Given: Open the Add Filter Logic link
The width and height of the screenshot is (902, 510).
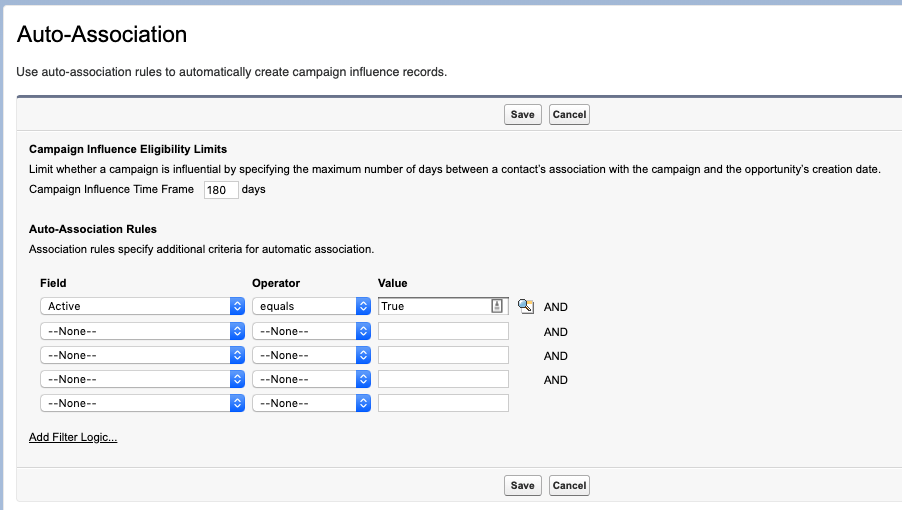Looking at the screenshot, I should (x=73, y=437).
